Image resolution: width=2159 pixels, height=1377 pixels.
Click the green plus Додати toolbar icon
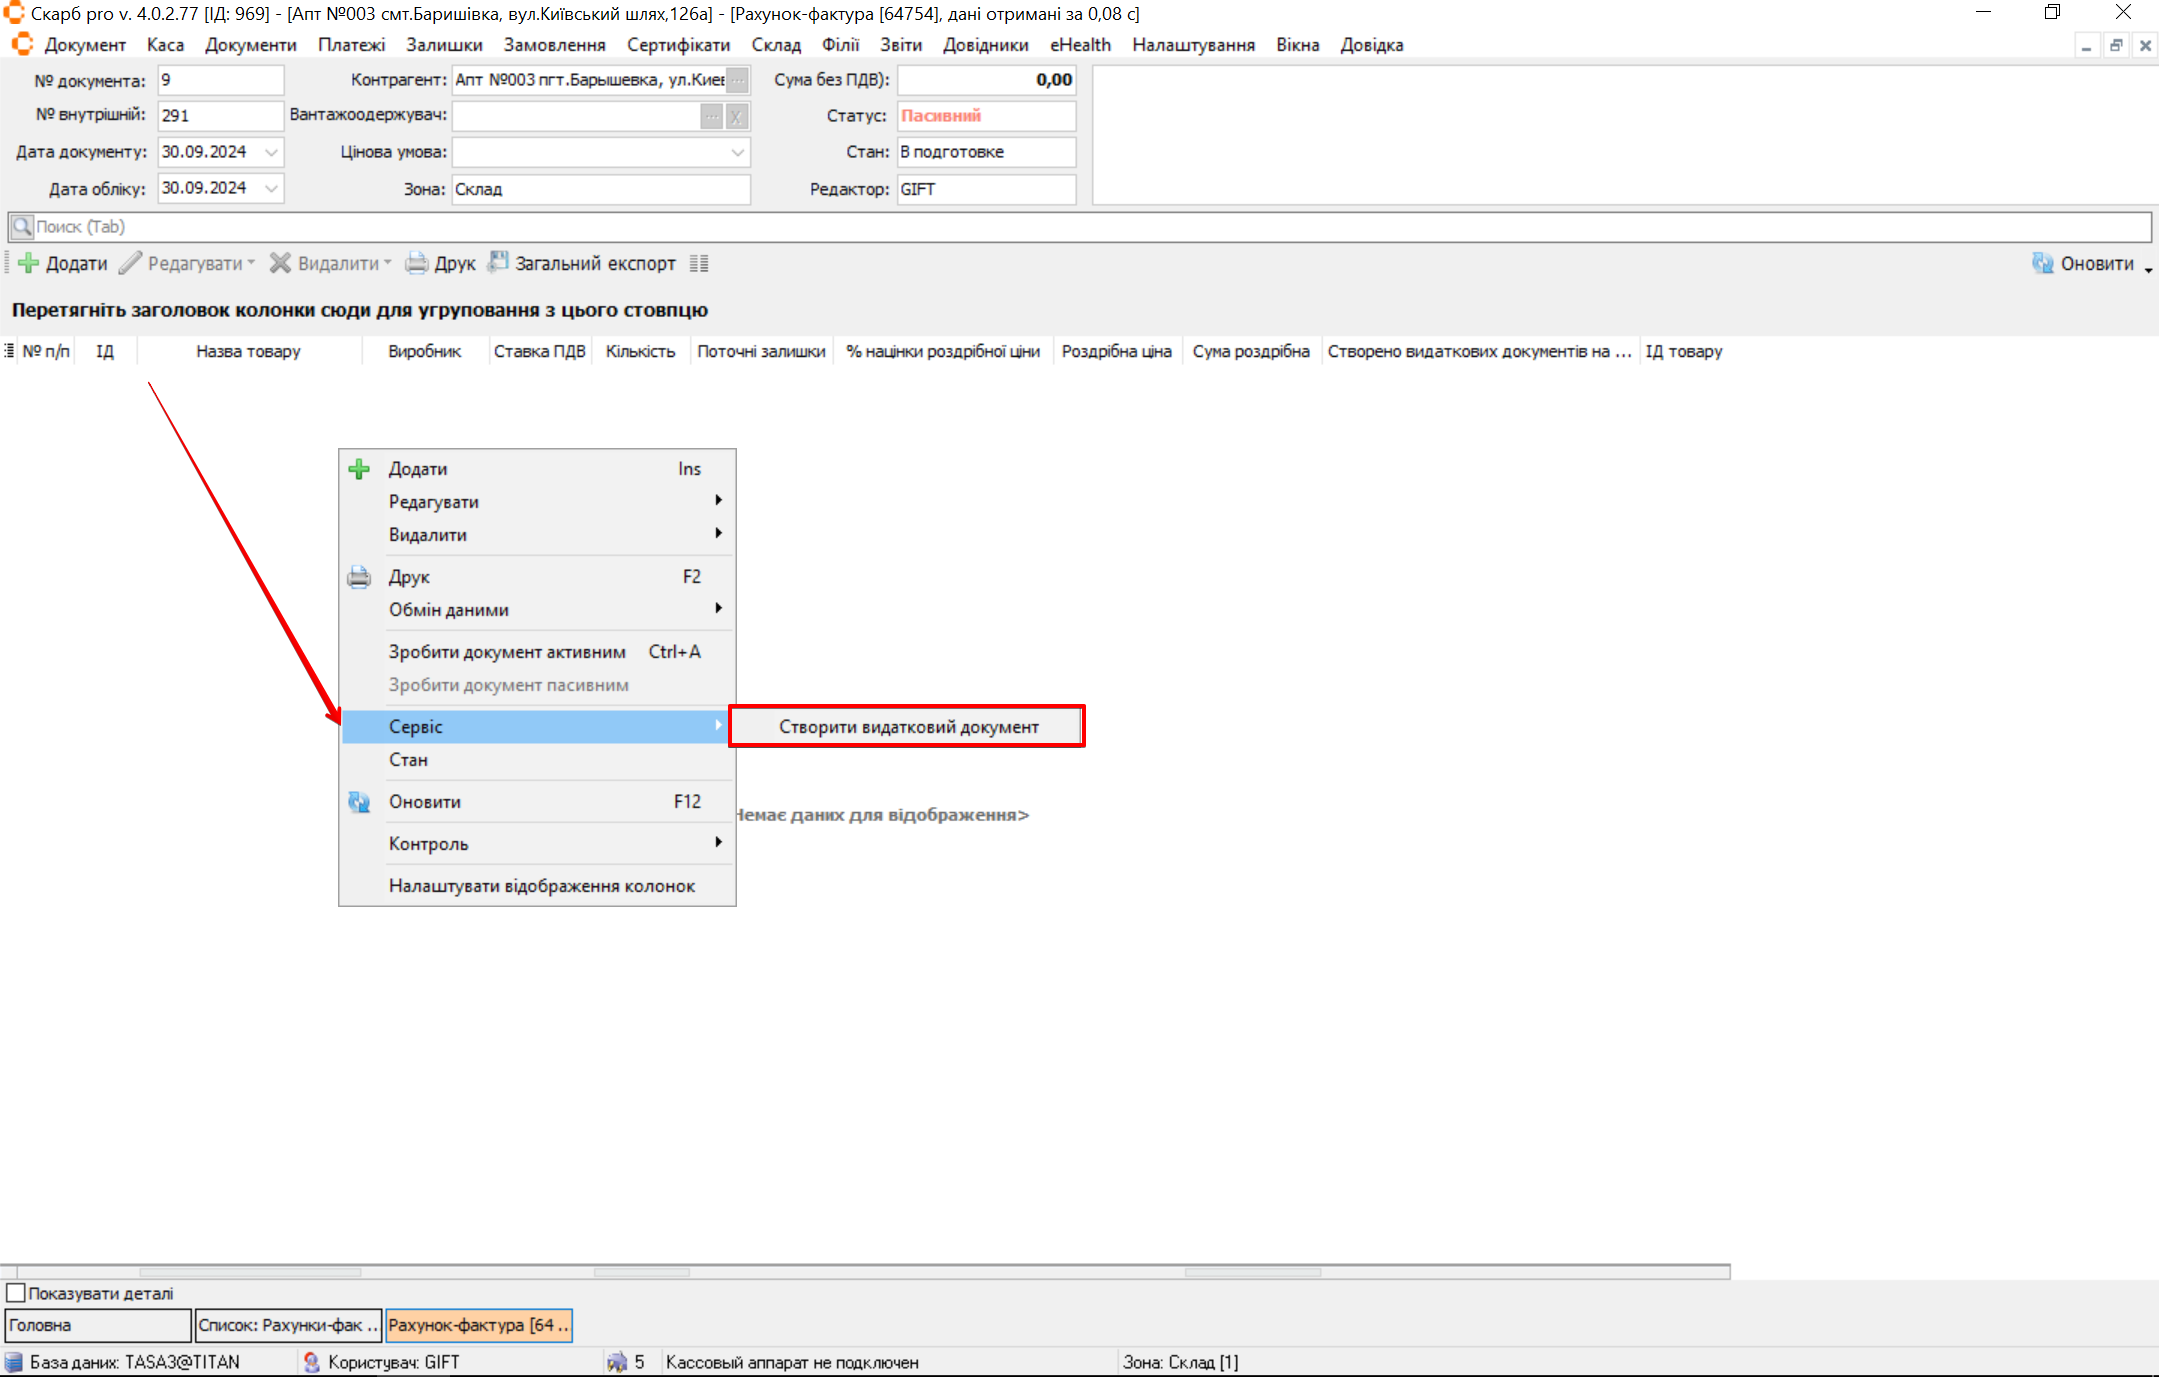[x=29, y=263]
